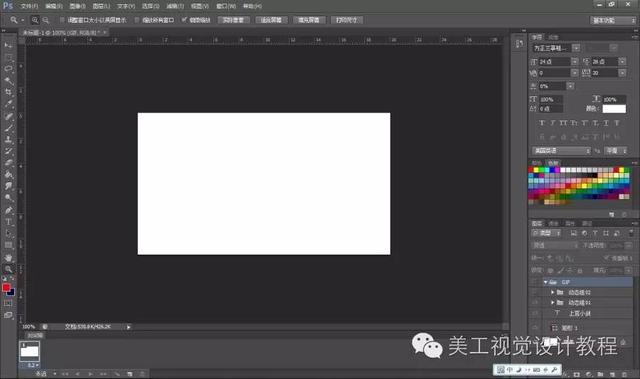This screenshot has width=640, height=379.
Task: Open anti-aliasing method dropdown
Action: [616, 151]
